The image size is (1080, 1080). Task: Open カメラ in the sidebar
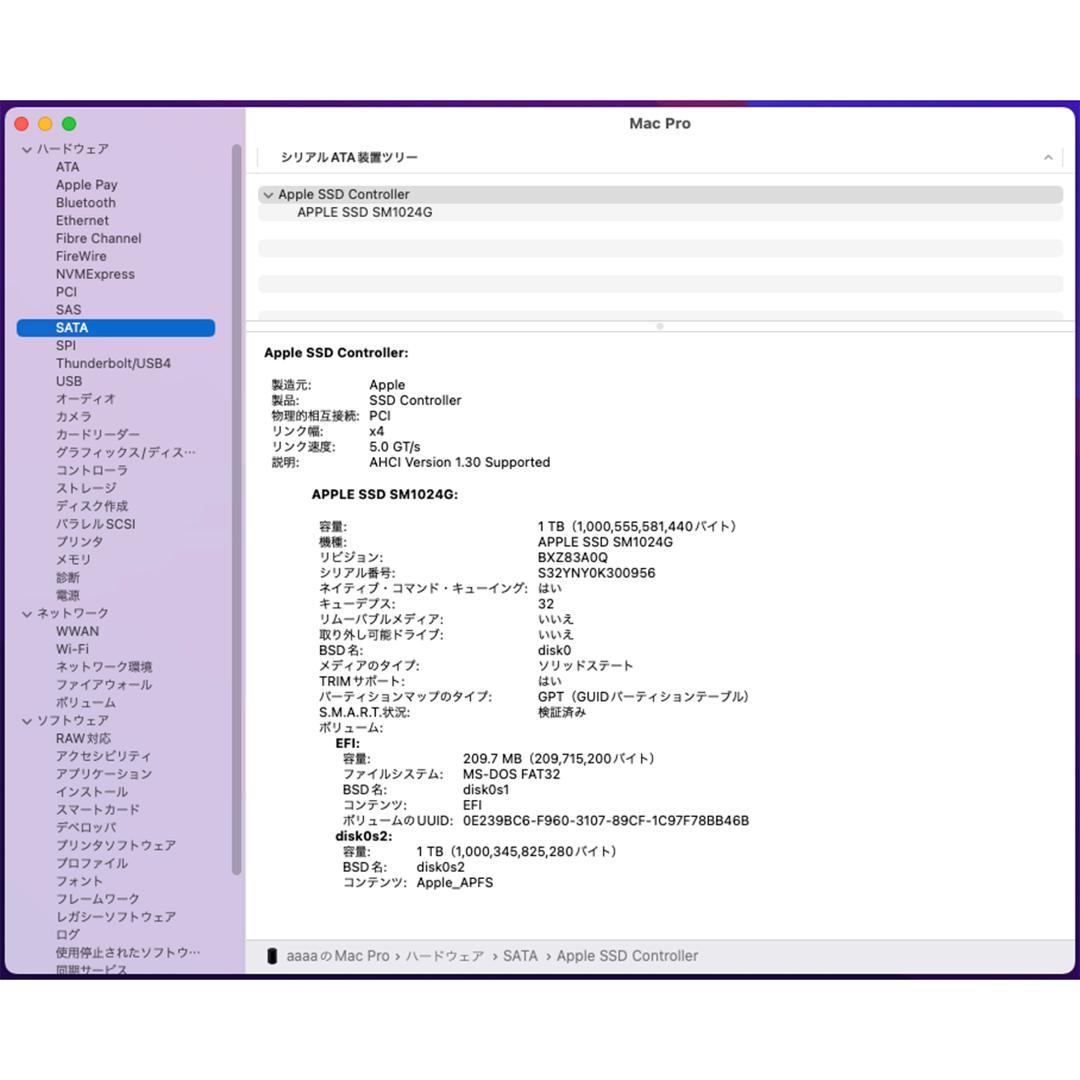(x=74, y=417)
